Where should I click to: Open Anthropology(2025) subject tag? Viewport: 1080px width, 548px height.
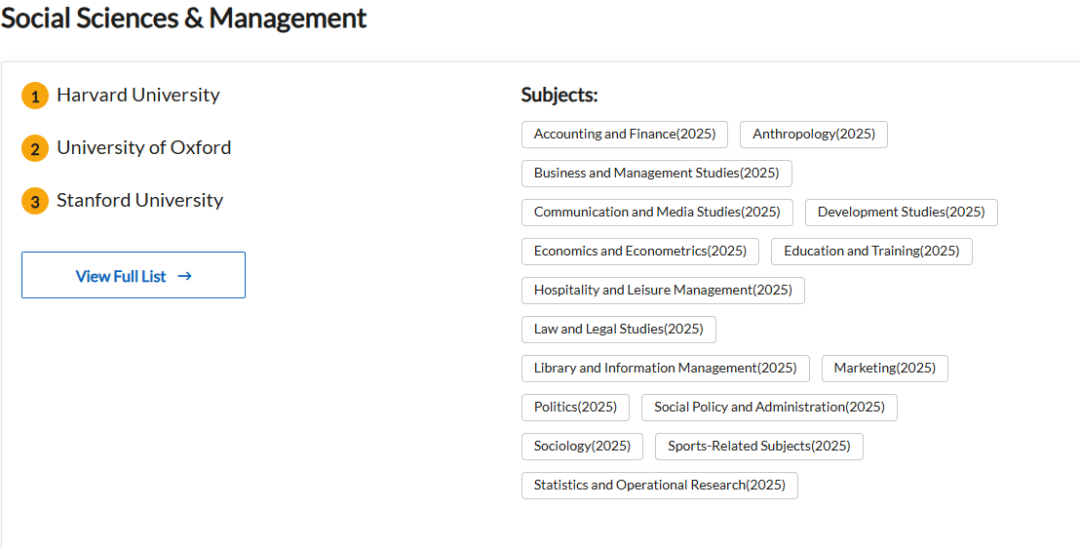click(x=813, y=134)
